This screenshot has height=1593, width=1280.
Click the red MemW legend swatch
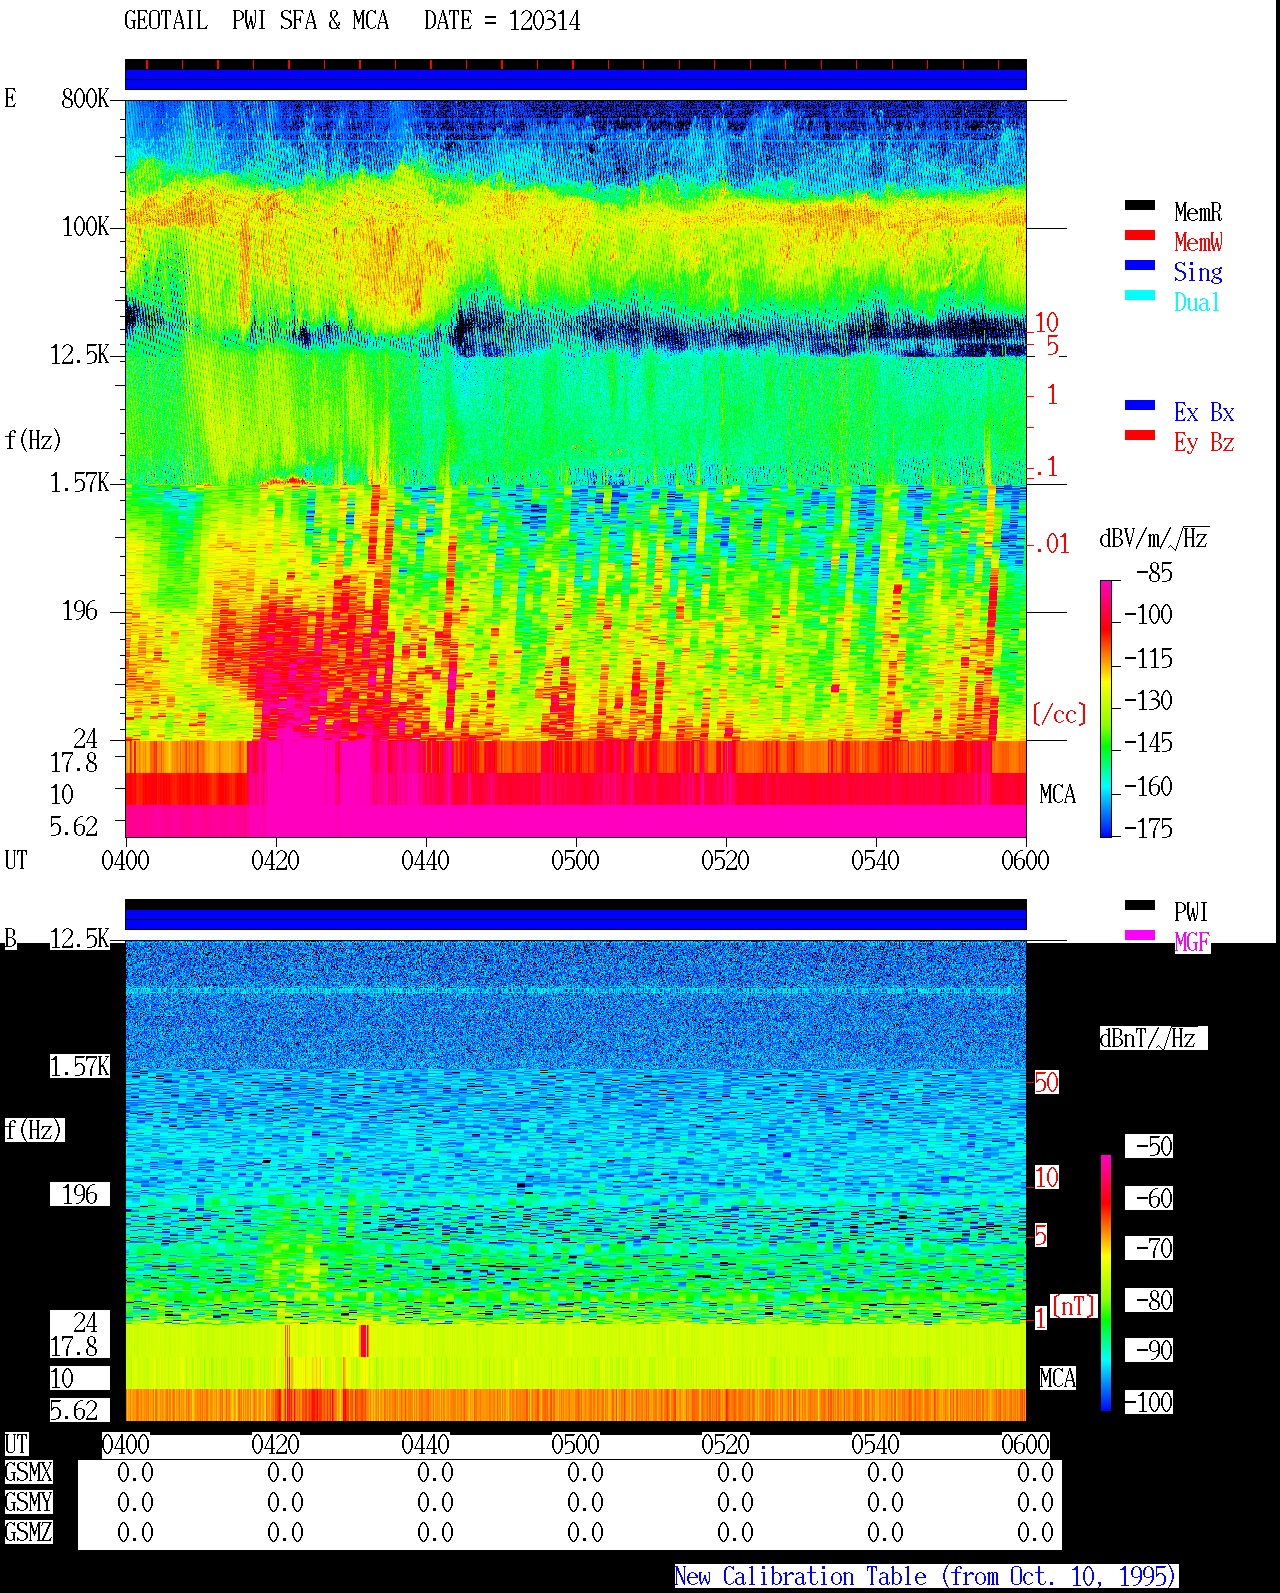pyautogui.click(x=1140, y=235)
